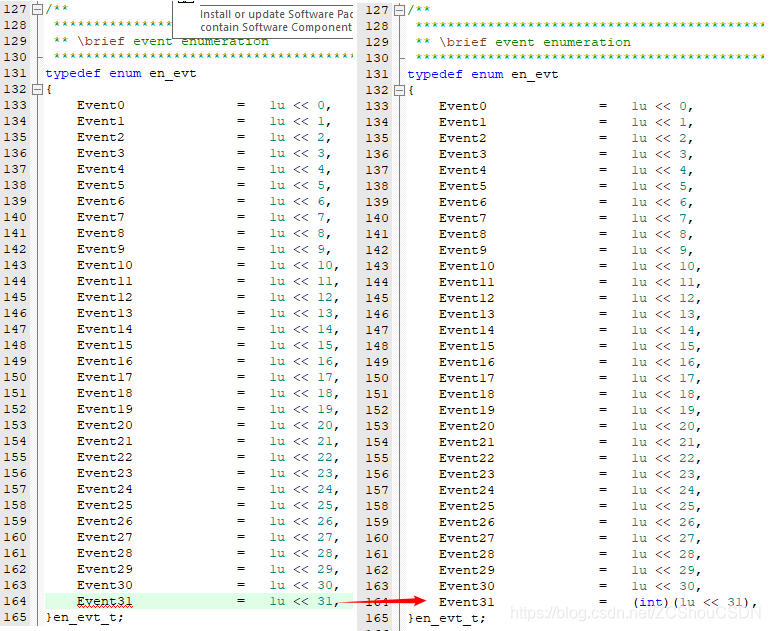Click '1u << 23,' value in right pane

(666, 474)
